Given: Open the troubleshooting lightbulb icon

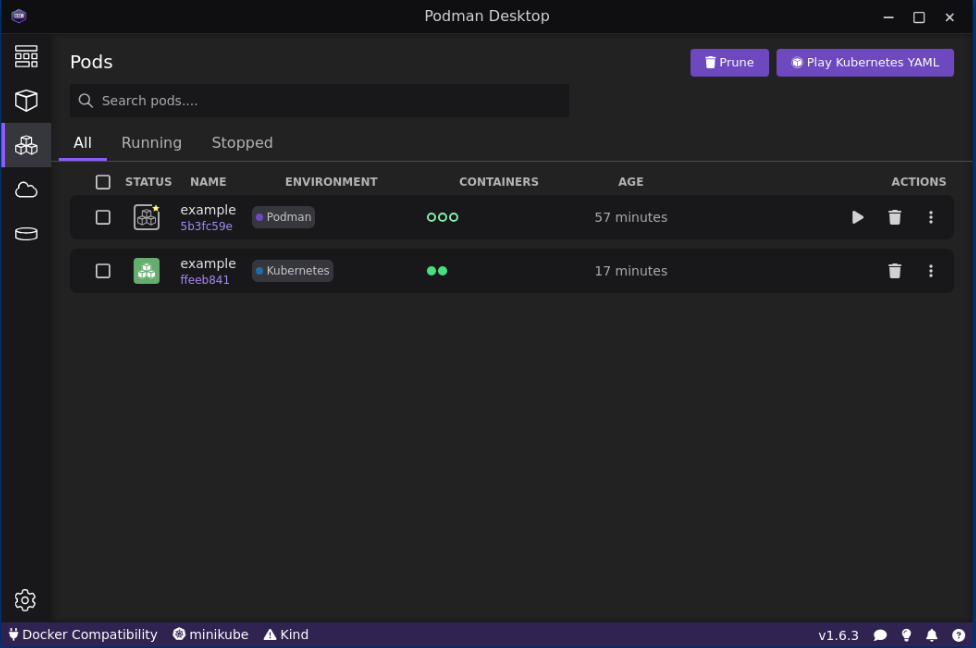Looking at the screenshot, I should tap(906, 635).
